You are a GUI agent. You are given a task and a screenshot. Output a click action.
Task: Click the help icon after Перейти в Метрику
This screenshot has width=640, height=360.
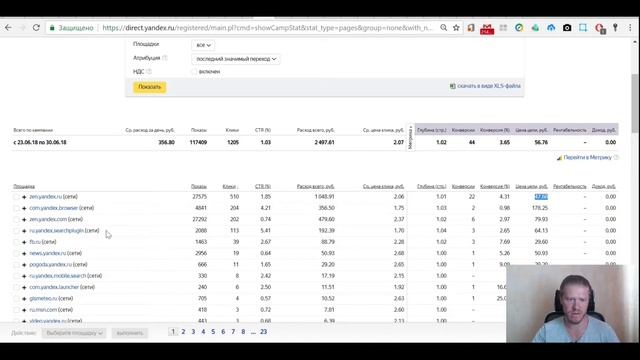click(x=616, y=157)
